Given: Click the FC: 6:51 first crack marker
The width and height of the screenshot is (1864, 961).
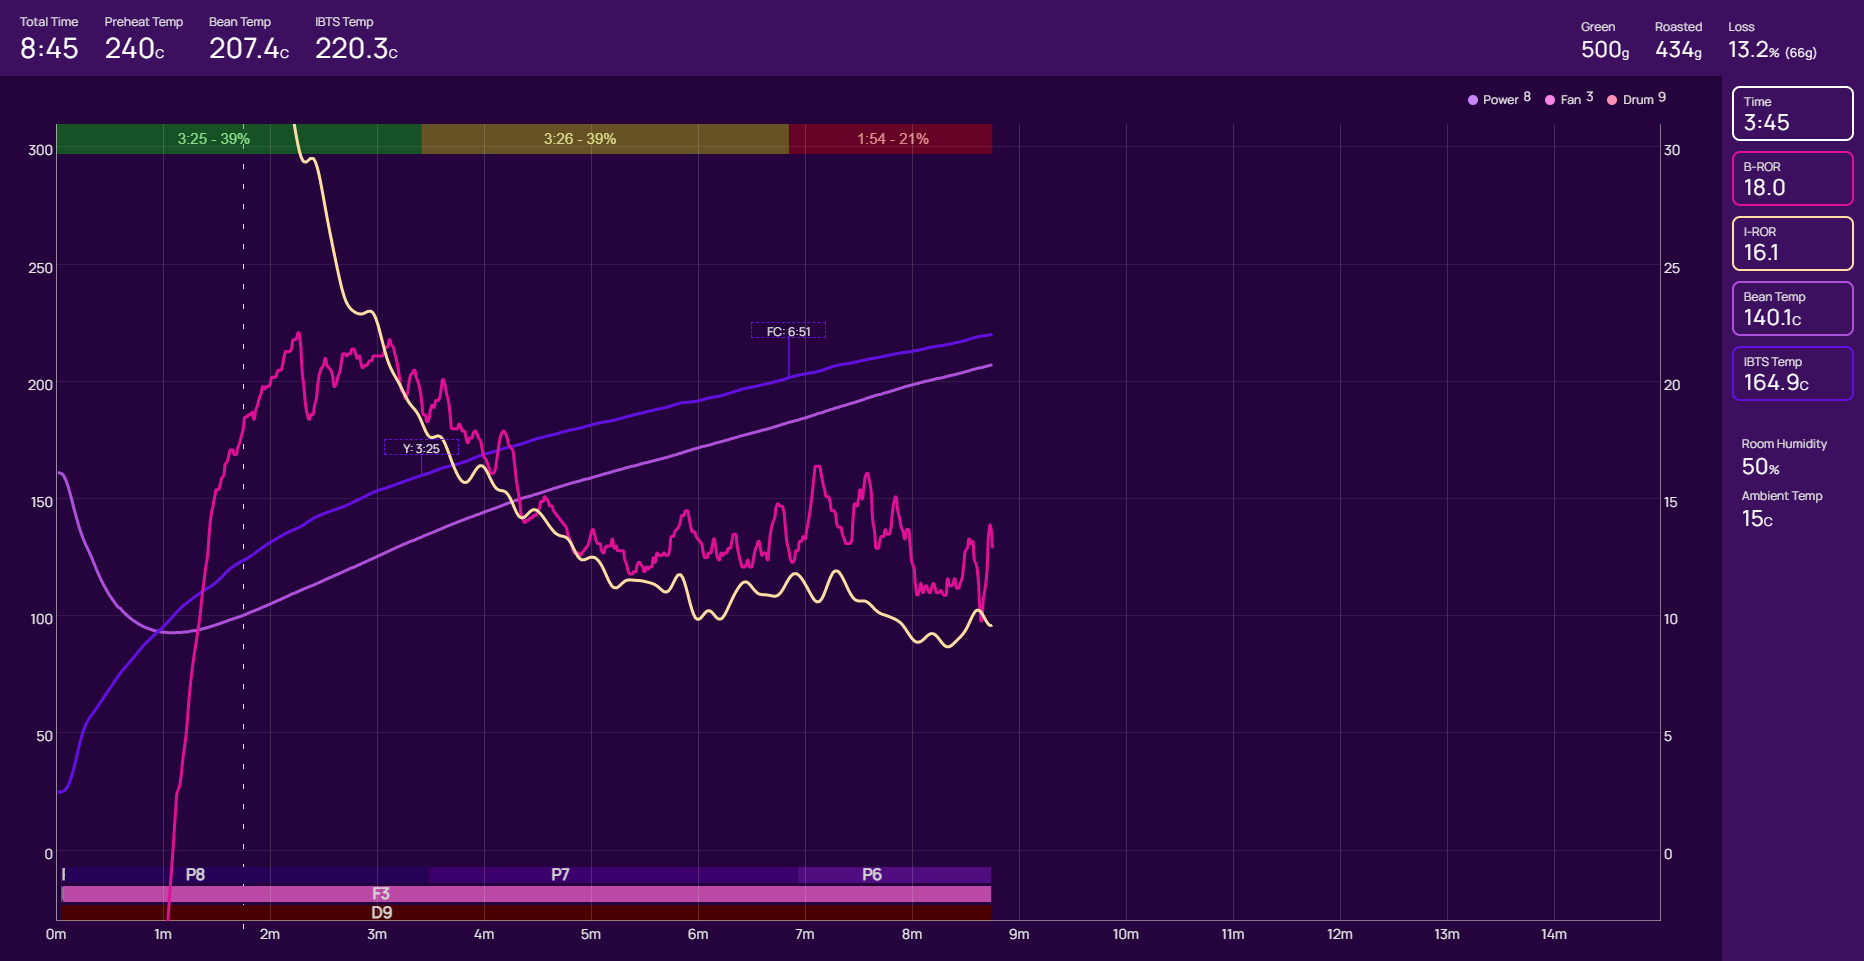Looking at the screenshot, I should click(788, 331).
